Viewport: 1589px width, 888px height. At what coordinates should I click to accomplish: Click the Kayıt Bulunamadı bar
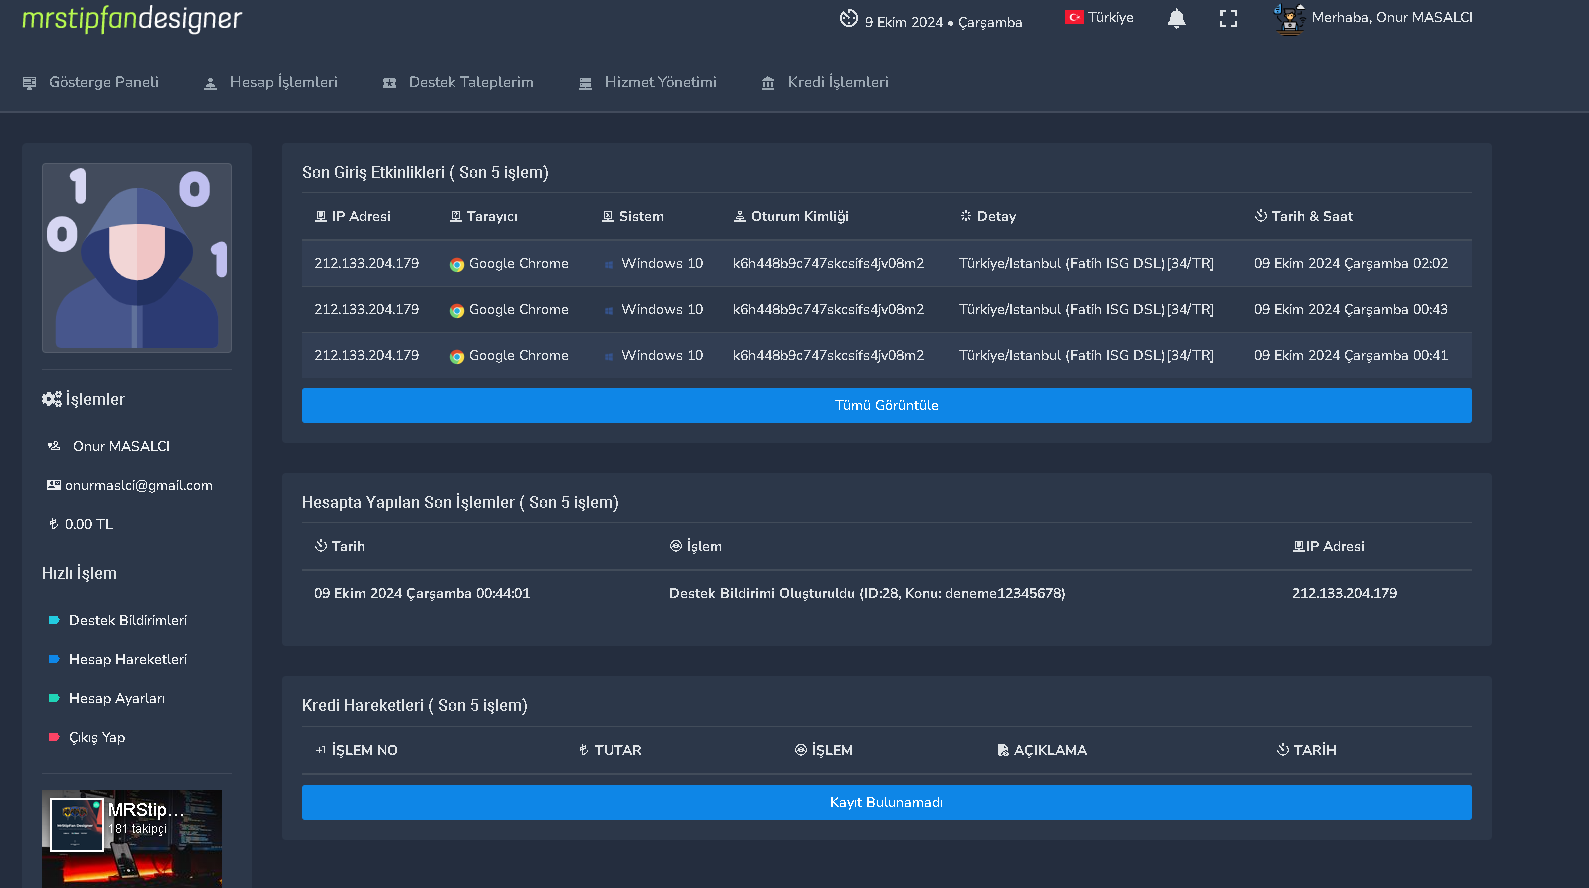click(x=887, y=802)
